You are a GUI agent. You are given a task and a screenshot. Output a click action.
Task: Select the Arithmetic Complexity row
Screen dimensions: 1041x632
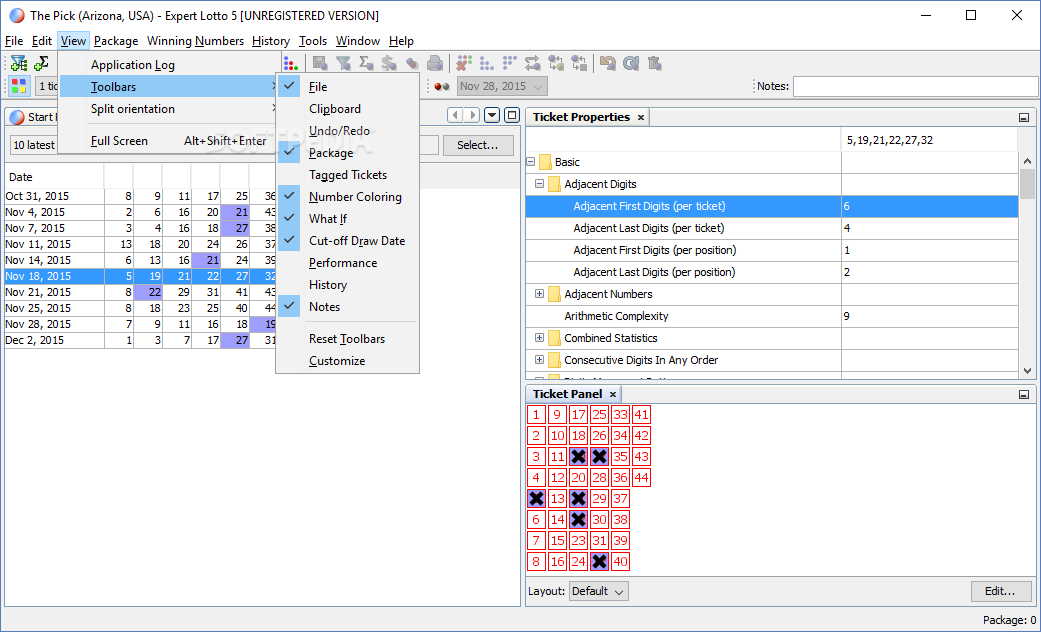[x=771, y=316]
